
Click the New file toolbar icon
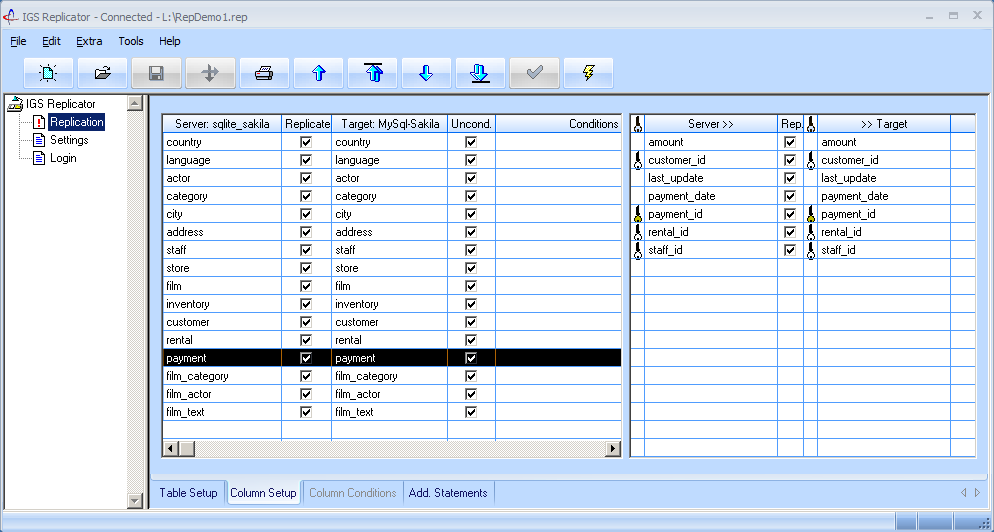coord(49,73)
